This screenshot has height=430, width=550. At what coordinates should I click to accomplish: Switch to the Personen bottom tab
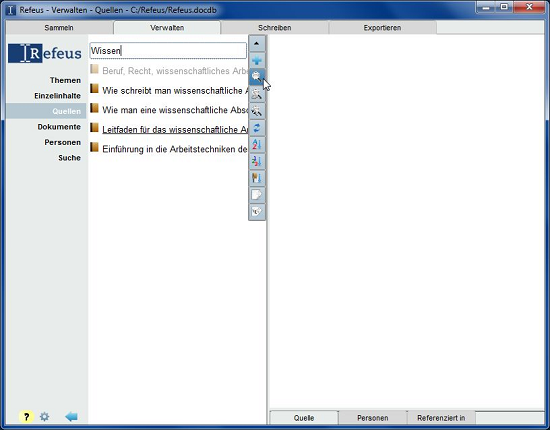click(x=373, y=418)
